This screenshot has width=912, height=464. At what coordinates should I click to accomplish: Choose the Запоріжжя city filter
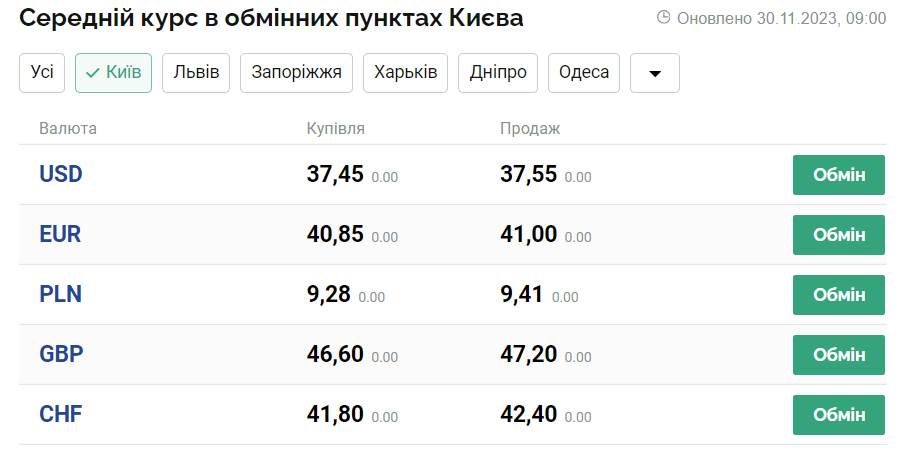[297, 73]
